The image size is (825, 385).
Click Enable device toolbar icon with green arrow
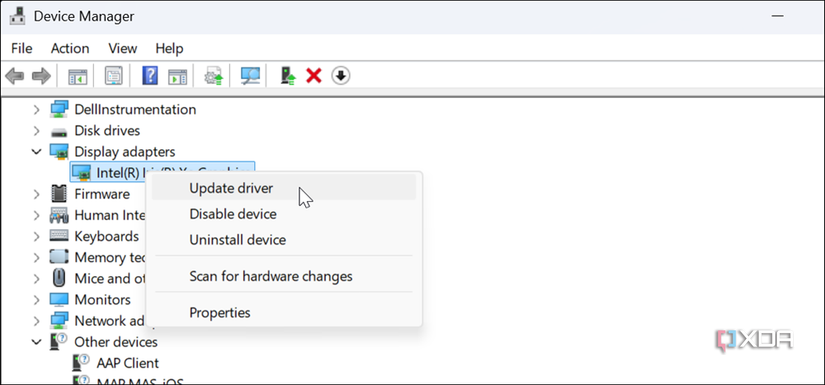[x=288, y=76]
